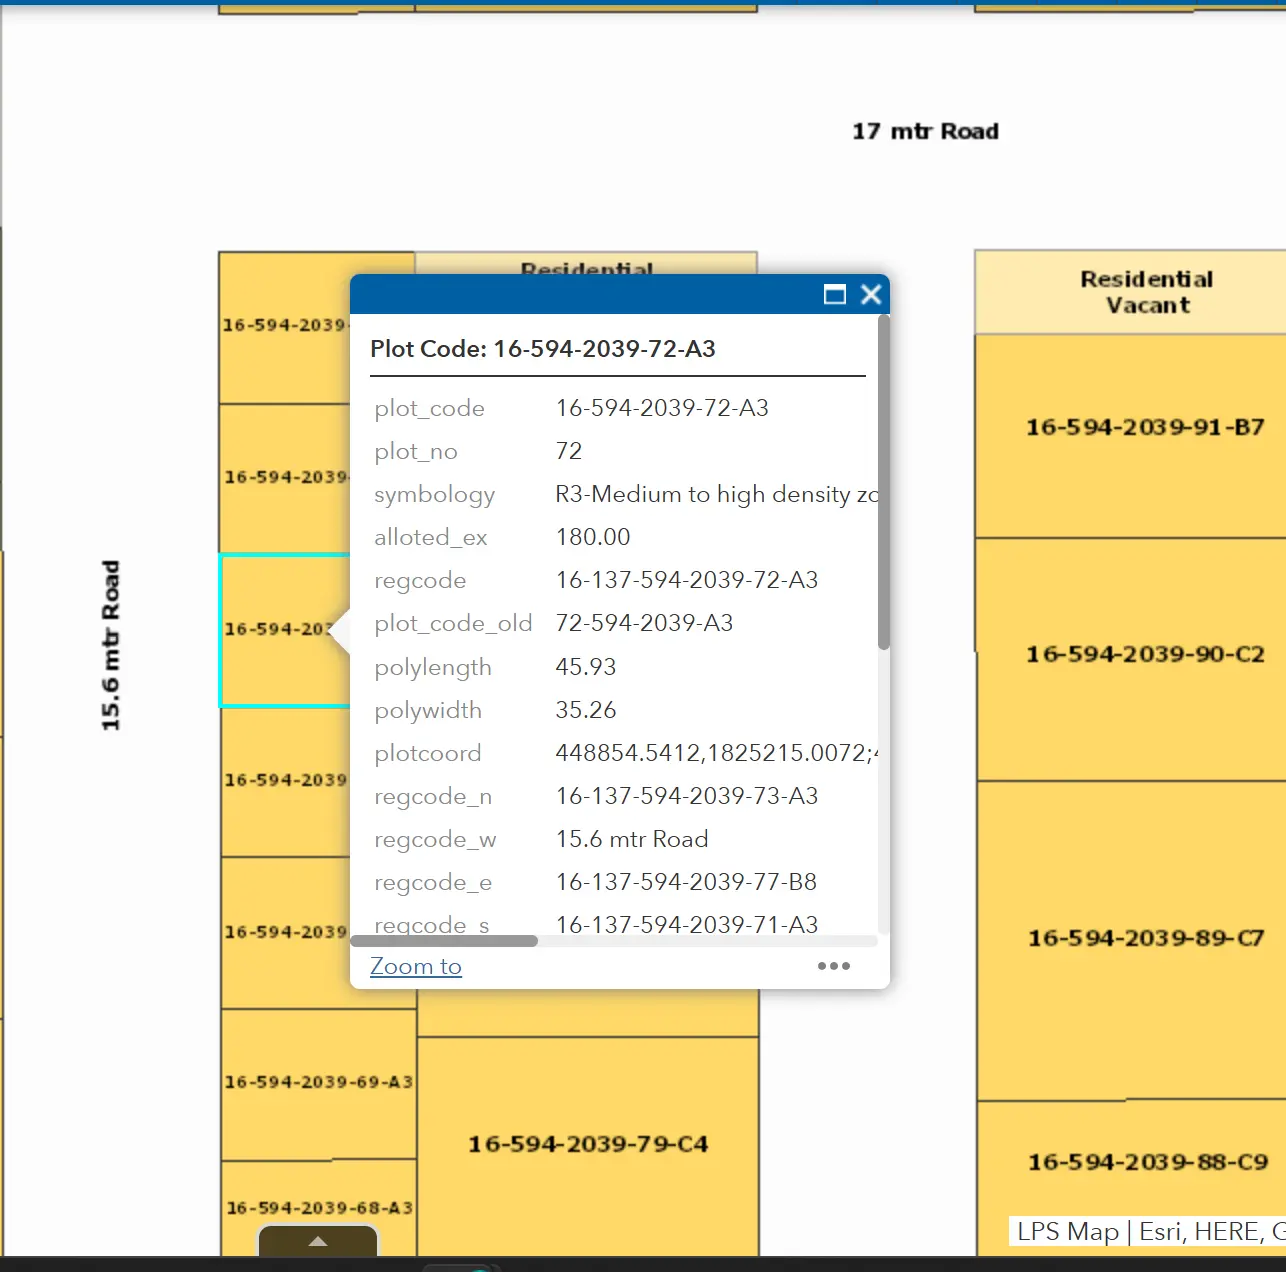Select plot 16-594-2039-88-C9 on the map
This screenshot has width=1286, height=1272.
(x=1147, y=1163)
